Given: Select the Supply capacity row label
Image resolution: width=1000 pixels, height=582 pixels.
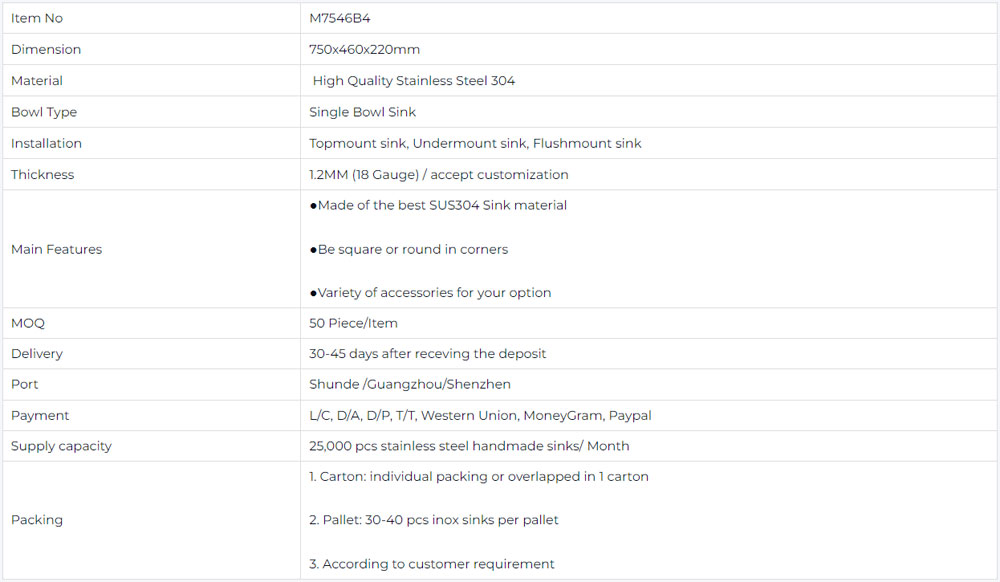Looking at the screenshot, I should coord(61,446).
